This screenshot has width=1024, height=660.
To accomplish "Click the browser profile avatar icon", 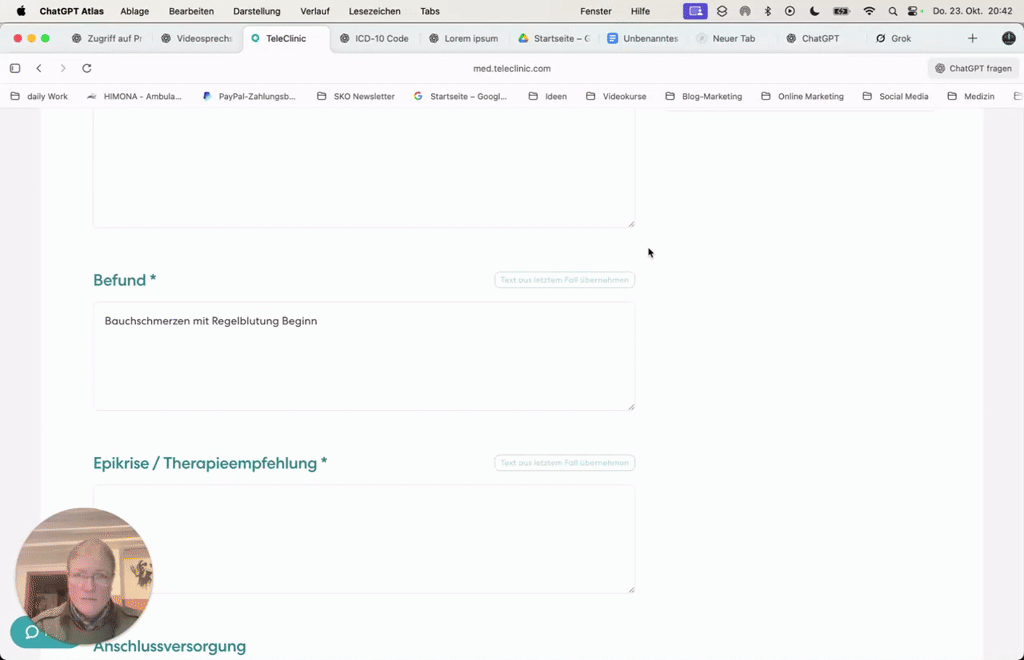I will (x=1009, y=38).
